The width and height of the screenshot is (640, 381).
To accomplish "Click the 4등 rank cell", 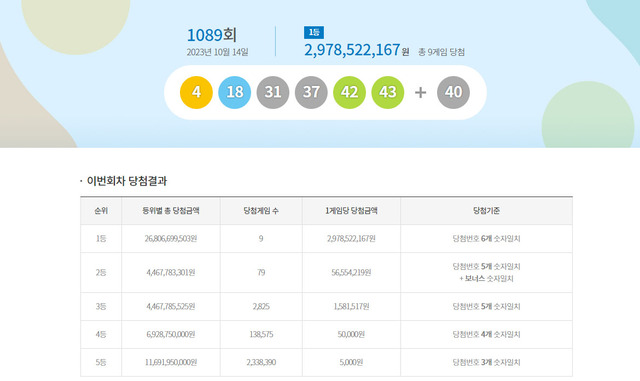I will point(101,334).
